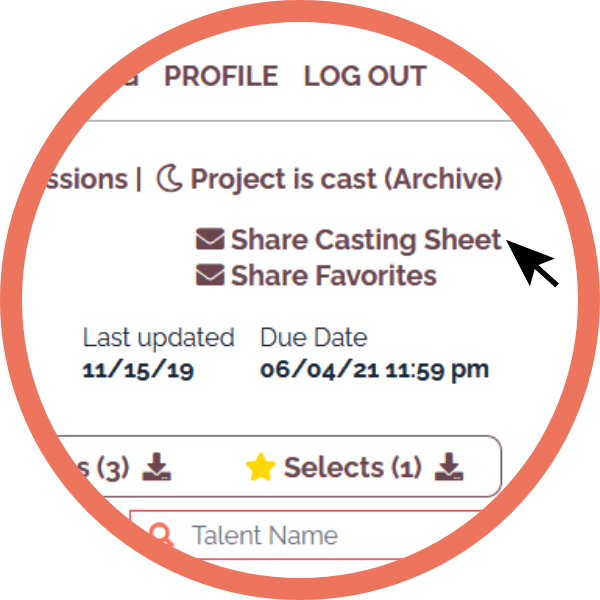
Task: Click the Due Date label
Action: point(314,337)
